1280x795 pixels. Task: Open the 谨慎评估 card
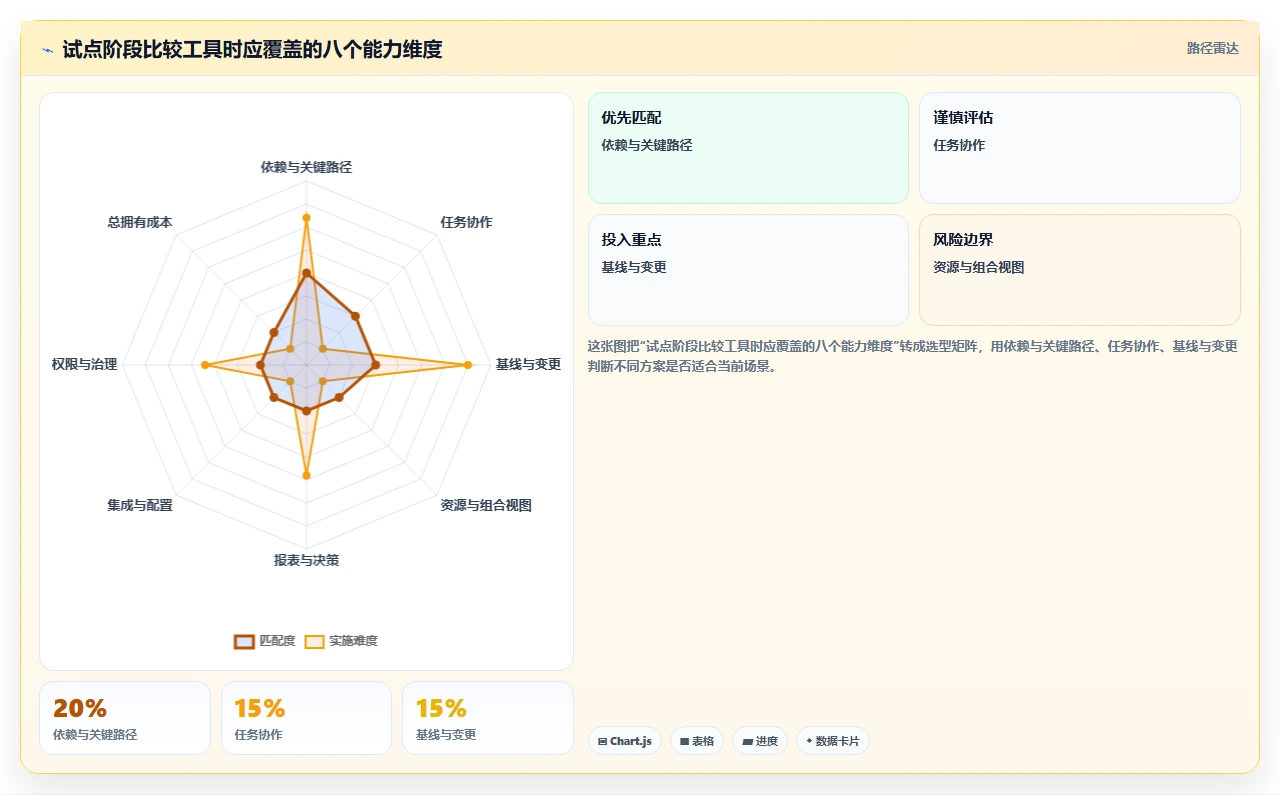(x=1079, y=148)
